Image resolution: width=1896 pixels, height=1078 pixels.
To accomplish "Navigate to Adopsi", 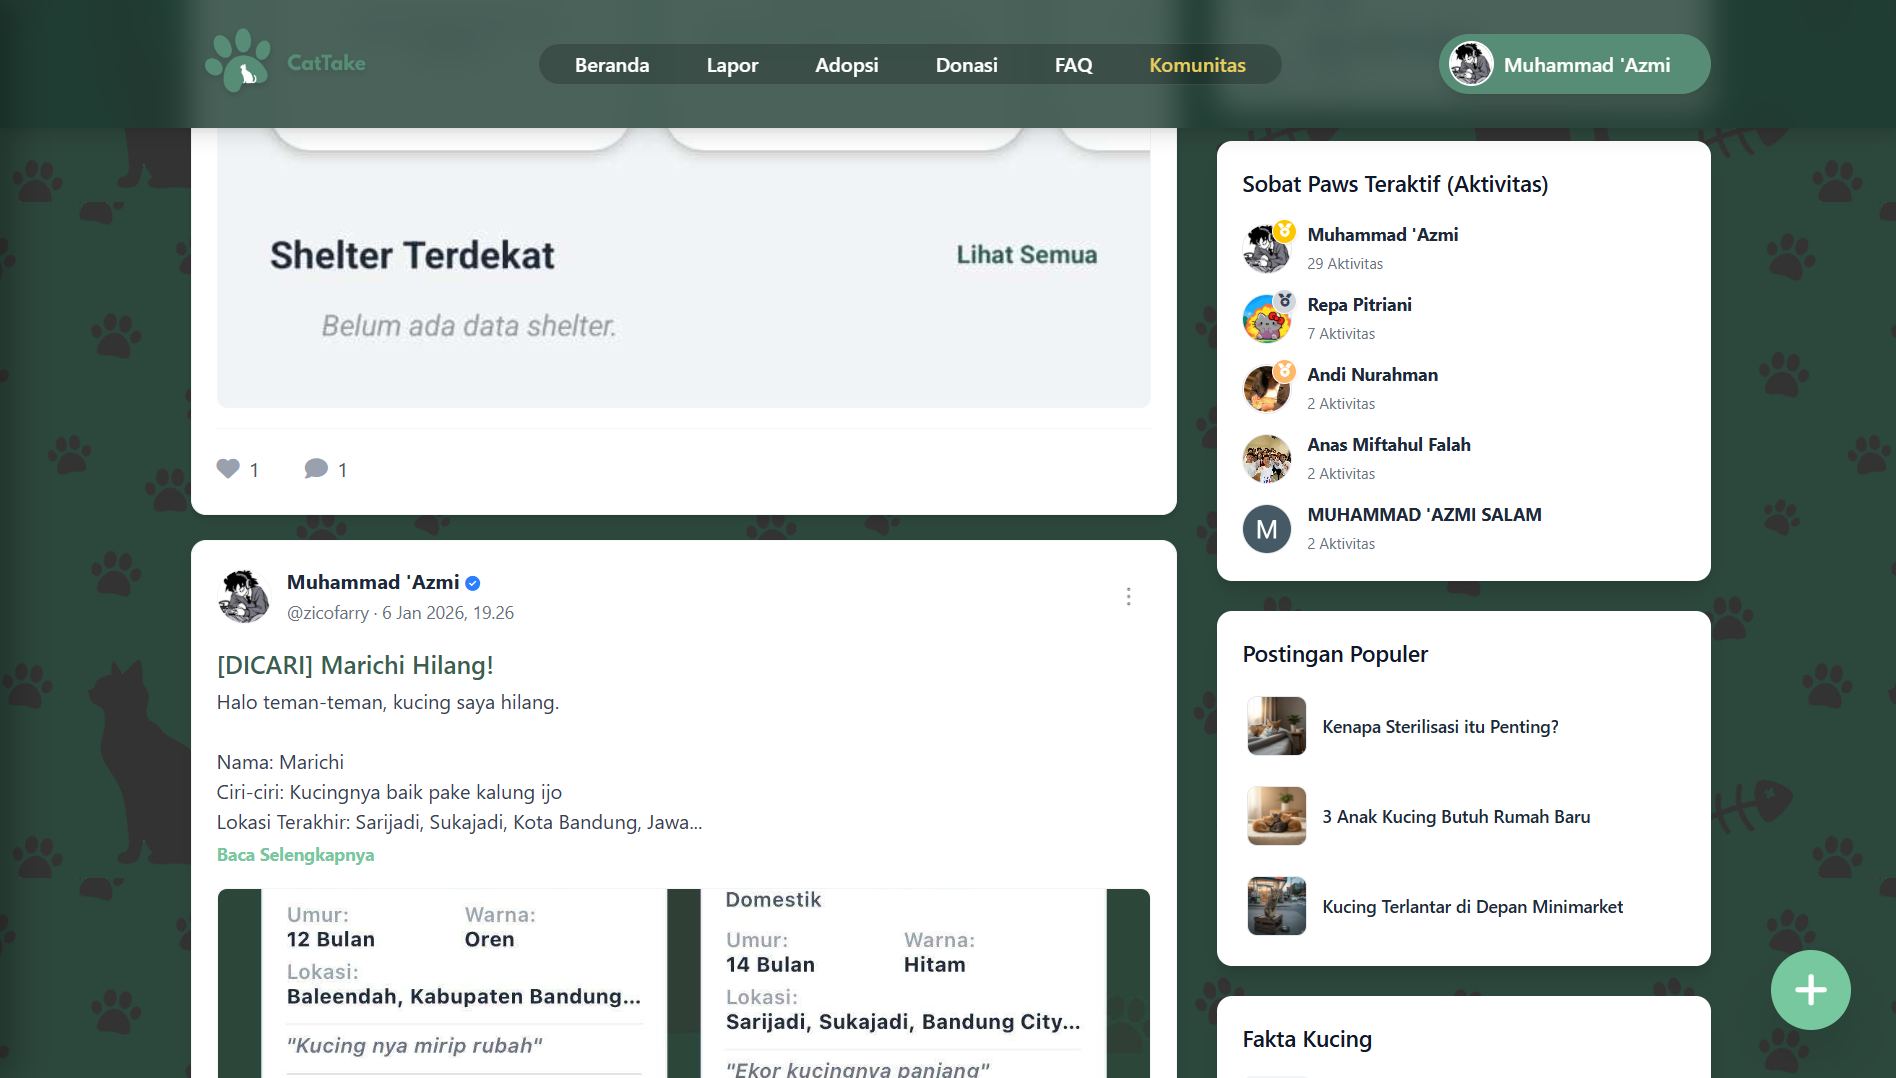I will click(x=846, y=65).
